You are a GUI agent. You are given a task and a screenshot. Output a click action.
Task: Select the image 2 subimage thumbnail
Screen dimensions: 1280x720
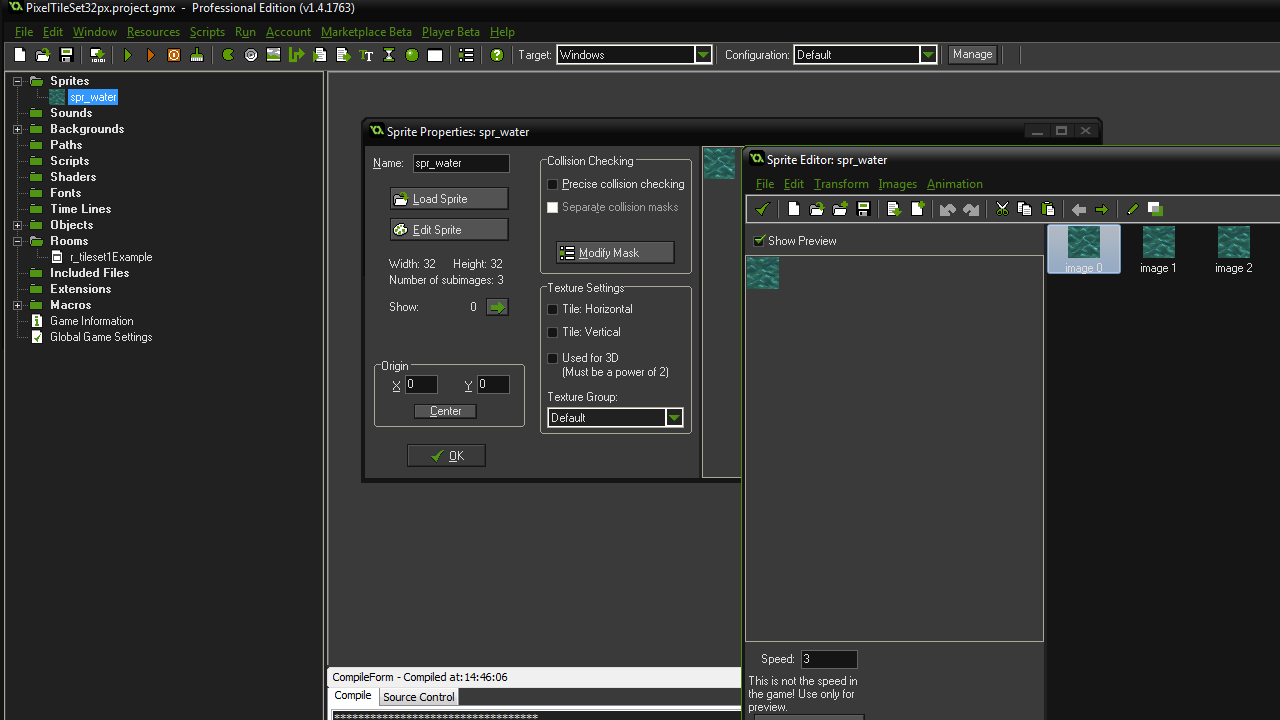[1233, 243]
